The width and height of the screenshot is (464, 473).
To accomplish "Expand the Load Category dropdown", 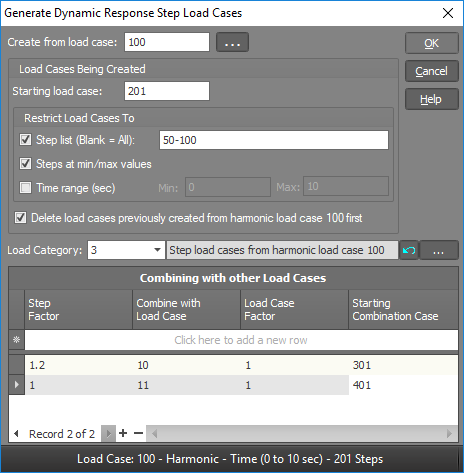I will pyautogui.click(x=157, y=250).
